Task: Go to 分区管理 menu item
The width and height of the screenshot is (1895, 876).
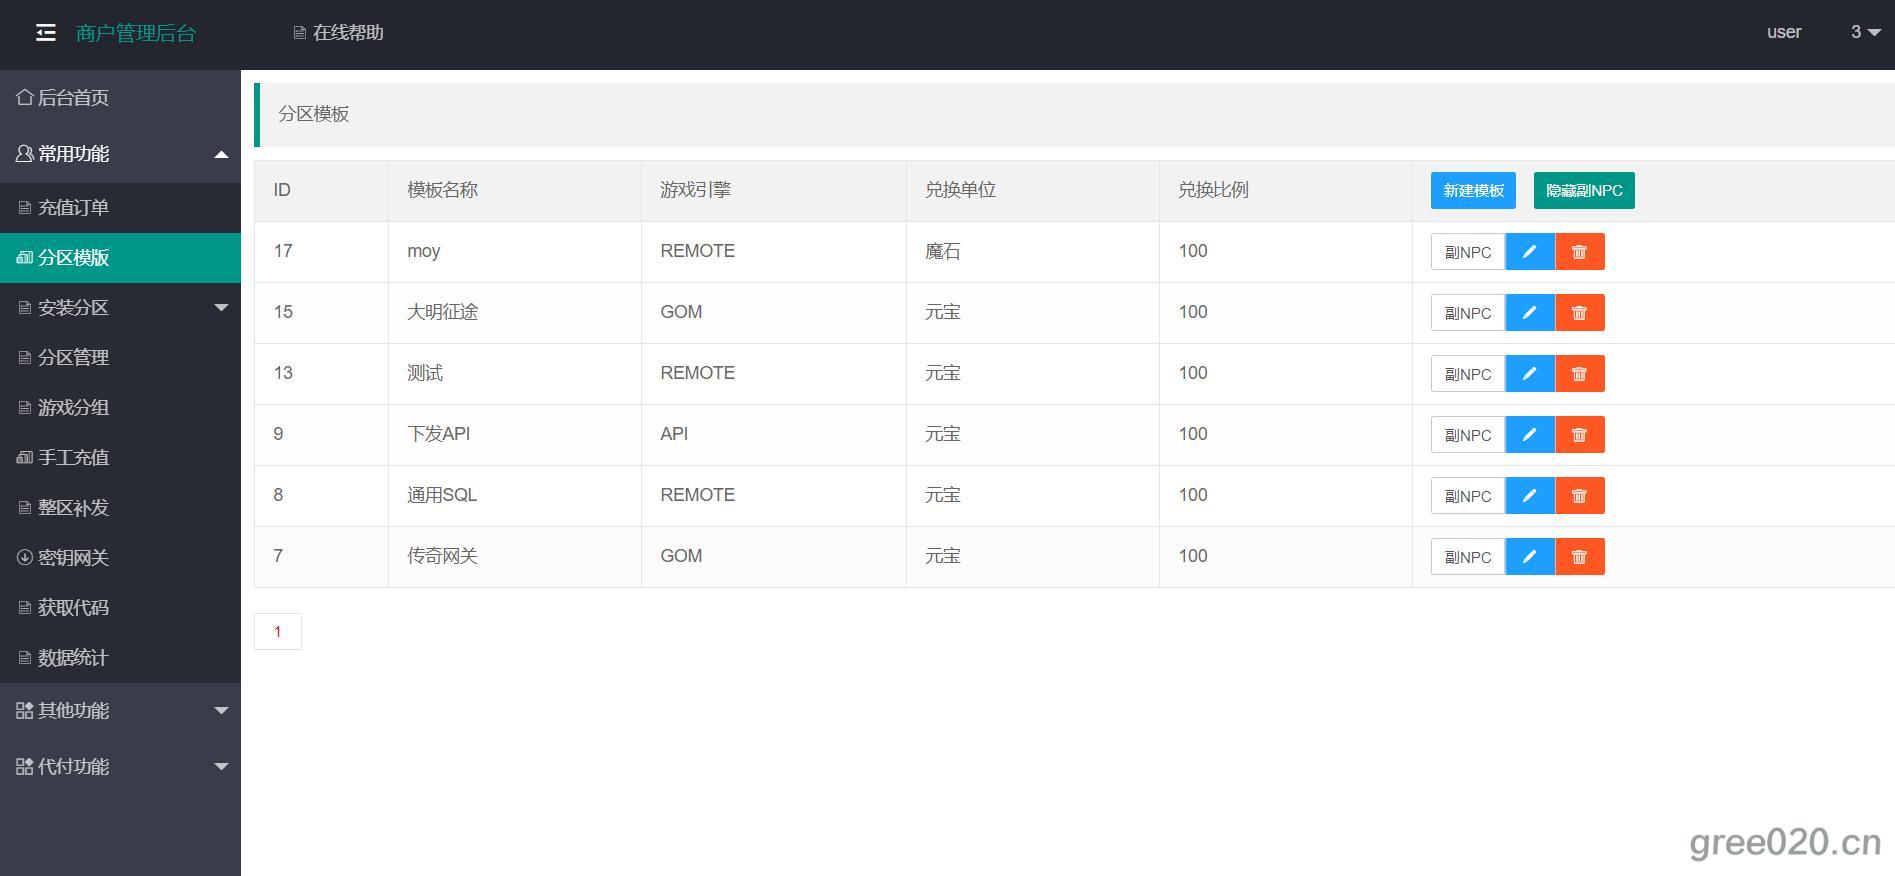Action: pos(73,358)
